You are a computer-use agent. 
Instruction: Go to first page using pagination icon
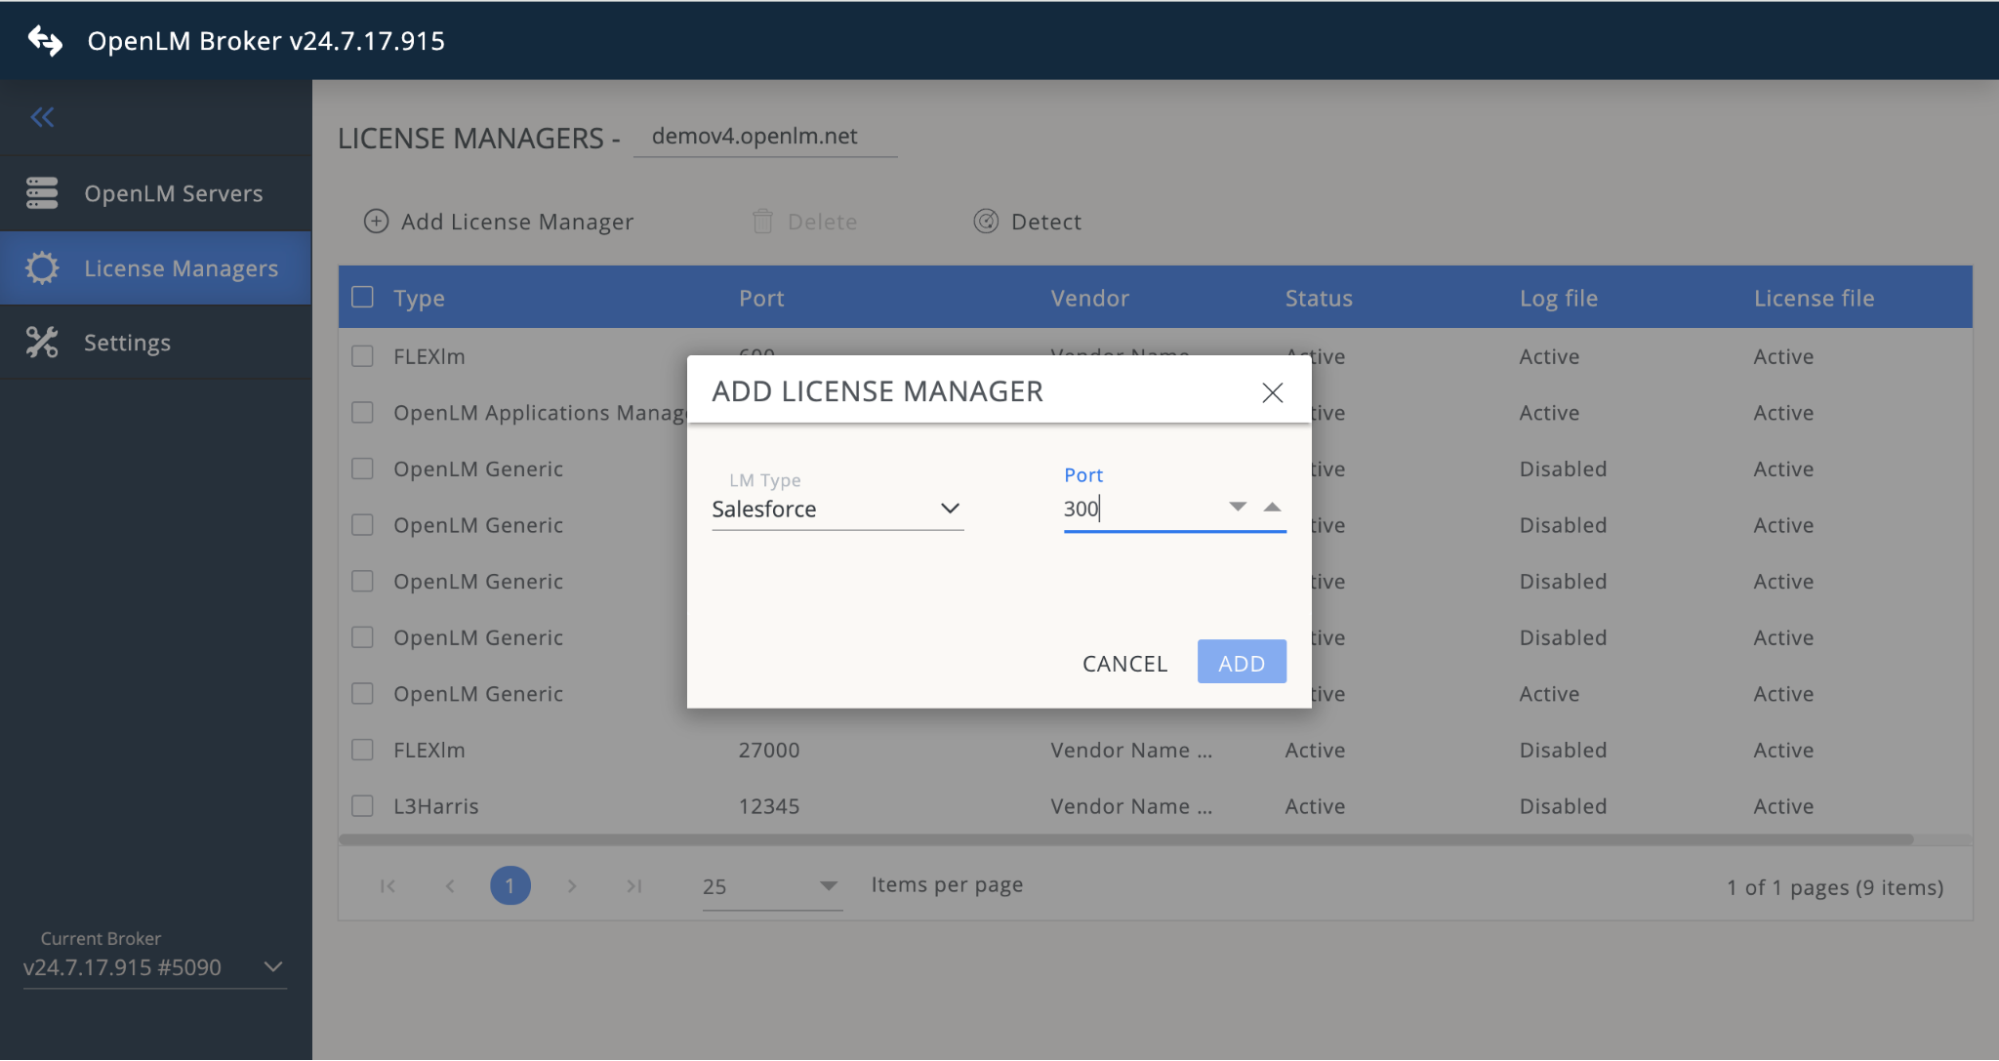[x=387, y=886]
